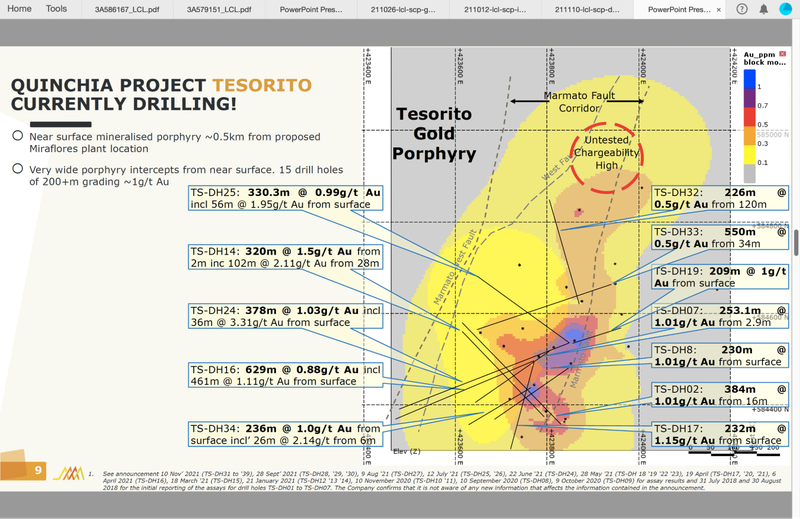The height and width of the screenshot is (519, 800).
Task: Click the TS-DH8 230m callout
Action: click(x=720, y=356)
